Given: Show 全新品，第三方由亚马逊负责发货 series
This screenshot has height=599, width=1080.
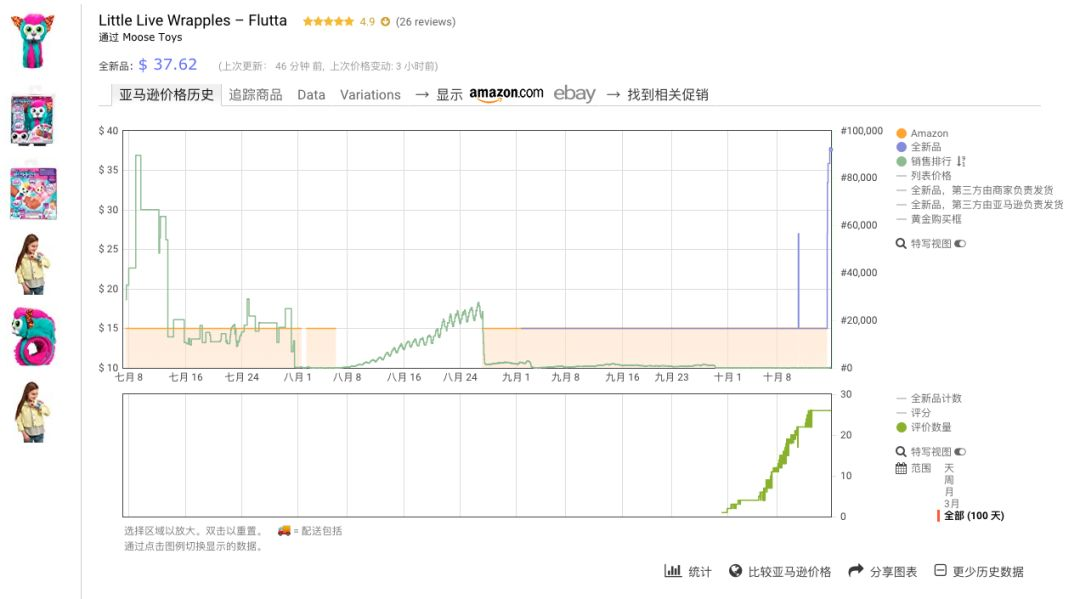Looking at the screenshot, I should (979, 204).
